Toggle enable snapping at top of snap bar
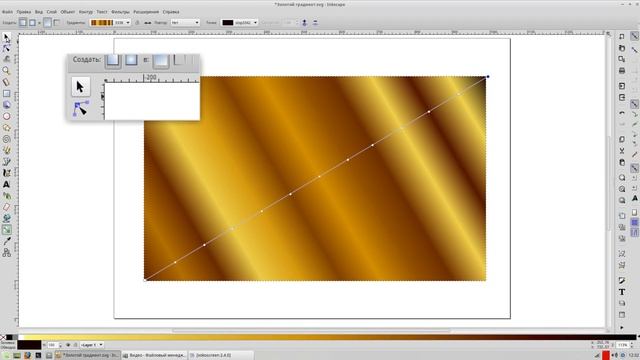 (634, 36)
